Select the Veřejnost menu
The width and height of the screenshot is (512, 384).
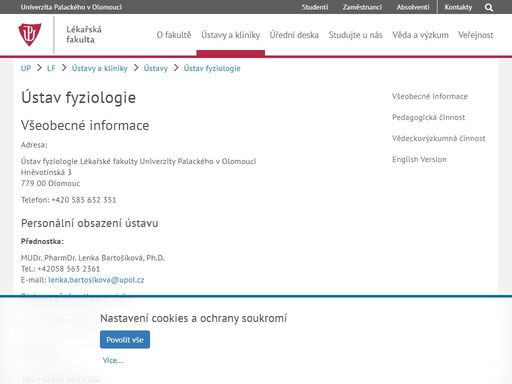(x=475, y=35)
